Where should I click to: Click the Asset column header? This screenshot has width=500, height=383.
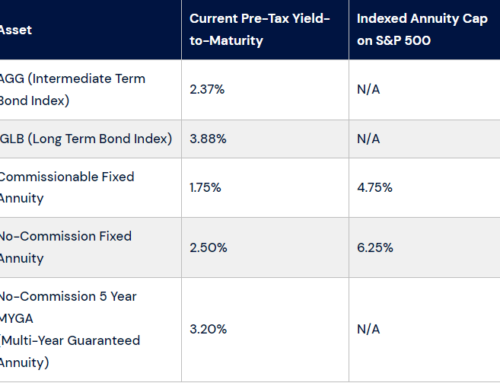click(16, 30)
